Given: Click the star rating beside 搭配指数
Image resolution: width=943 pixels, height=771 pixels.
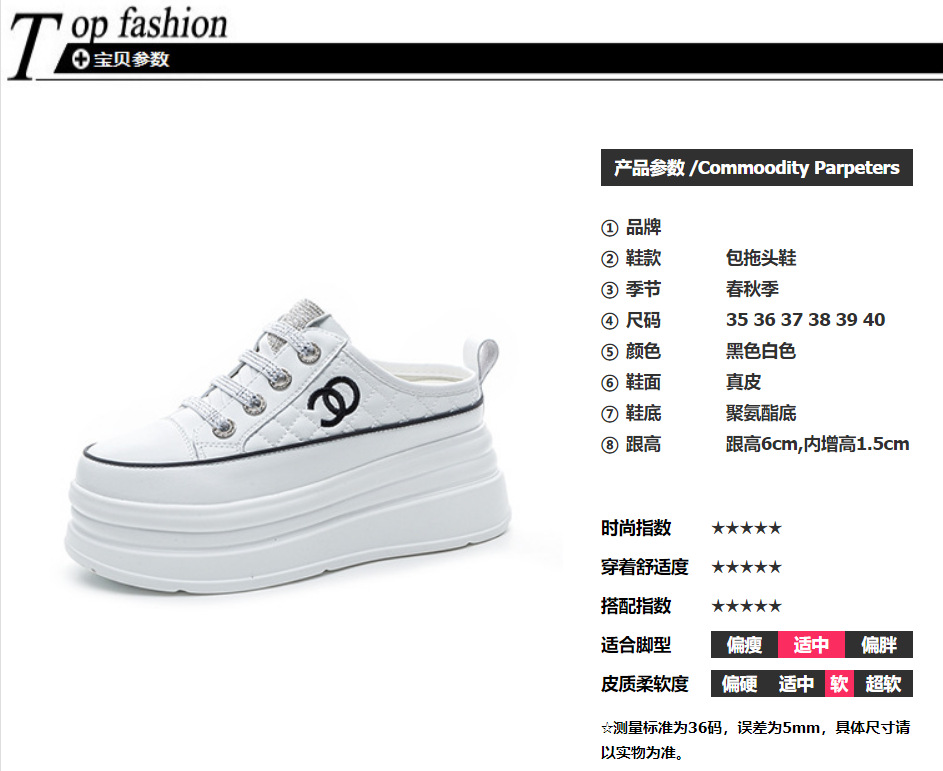Looking at the screenshot, I should [x=746, y=606].
